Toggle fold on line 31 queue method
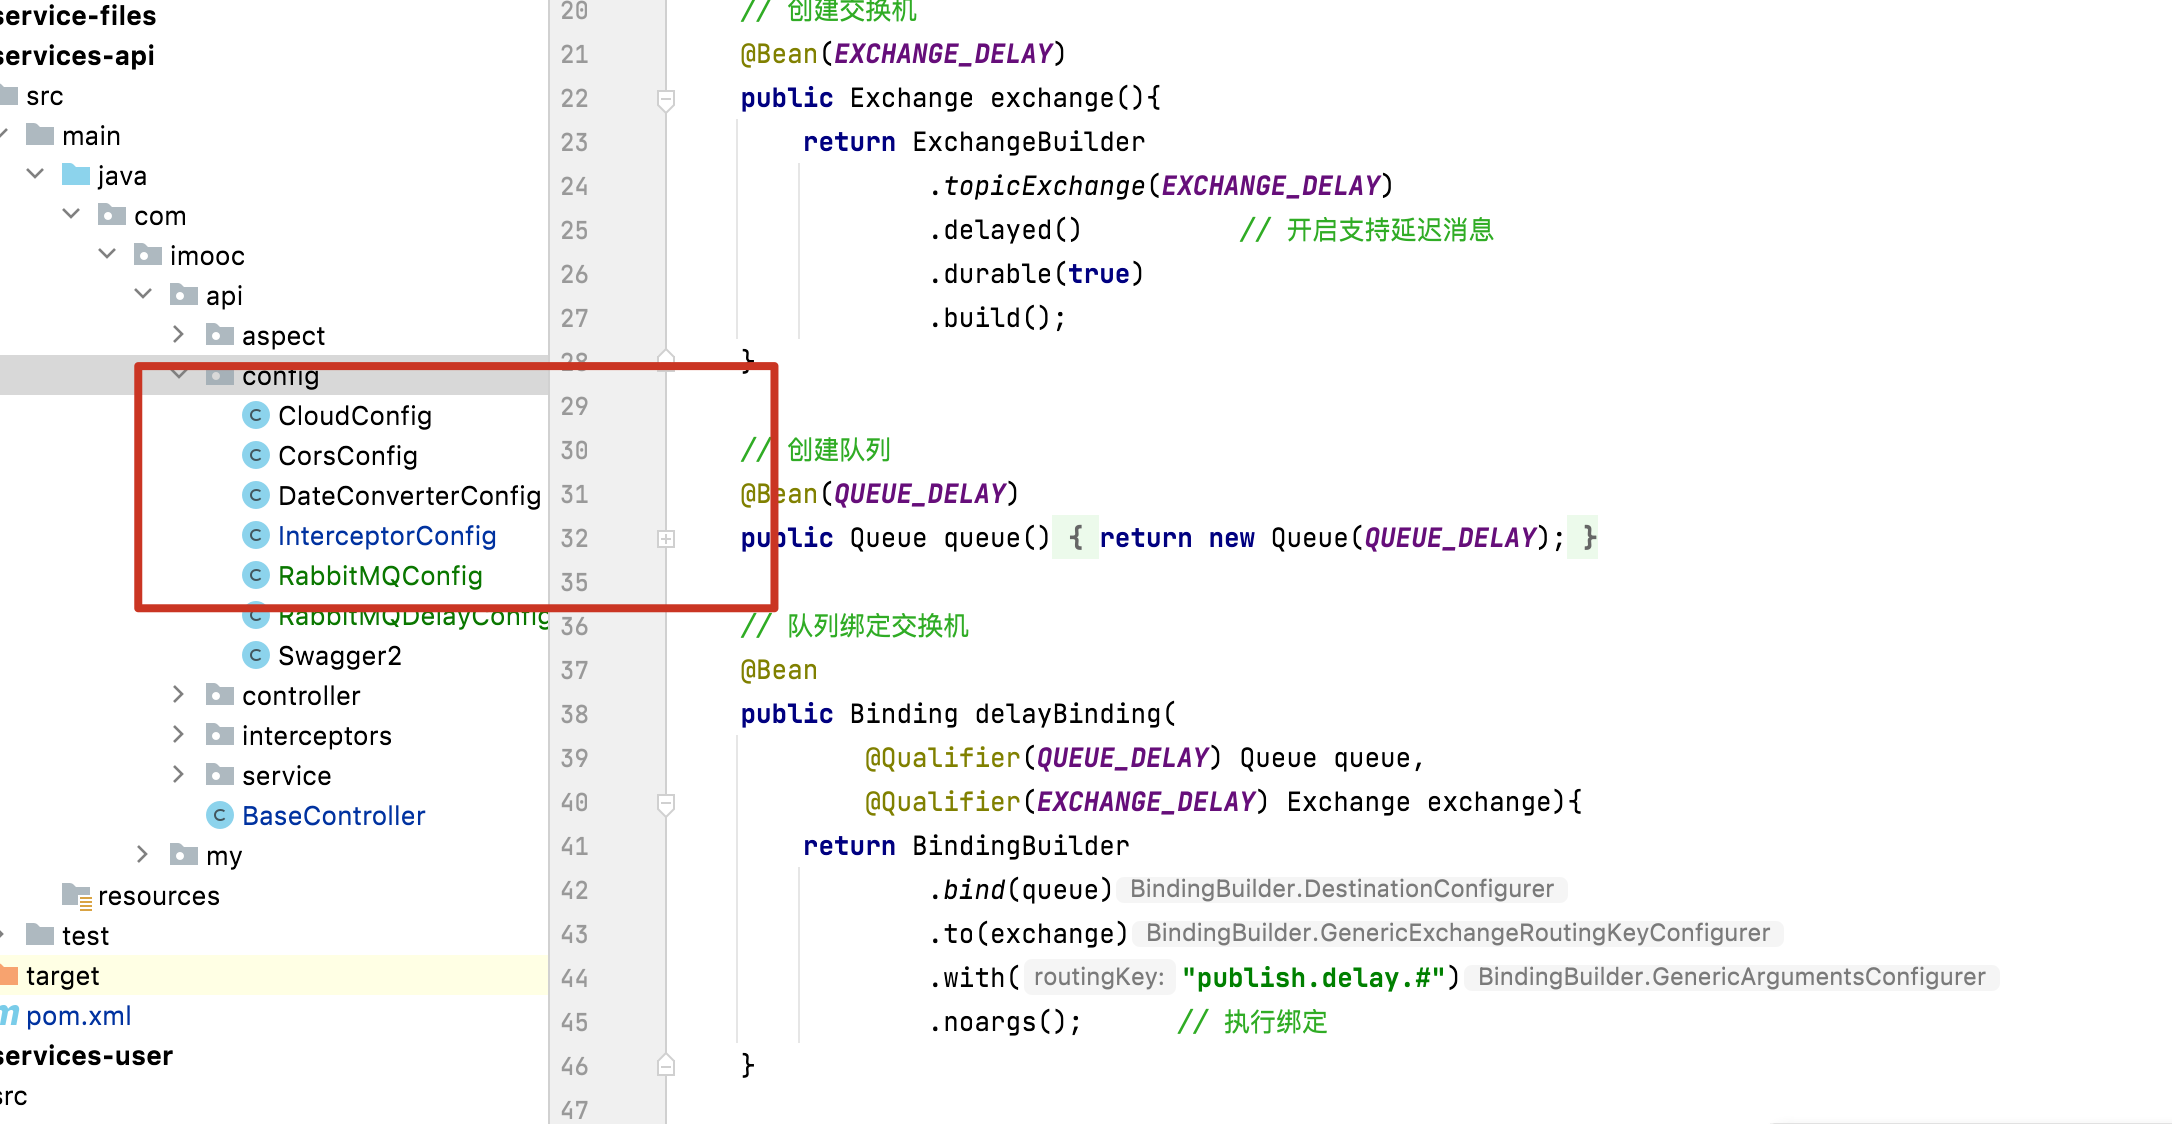 [x=665, y=538]
